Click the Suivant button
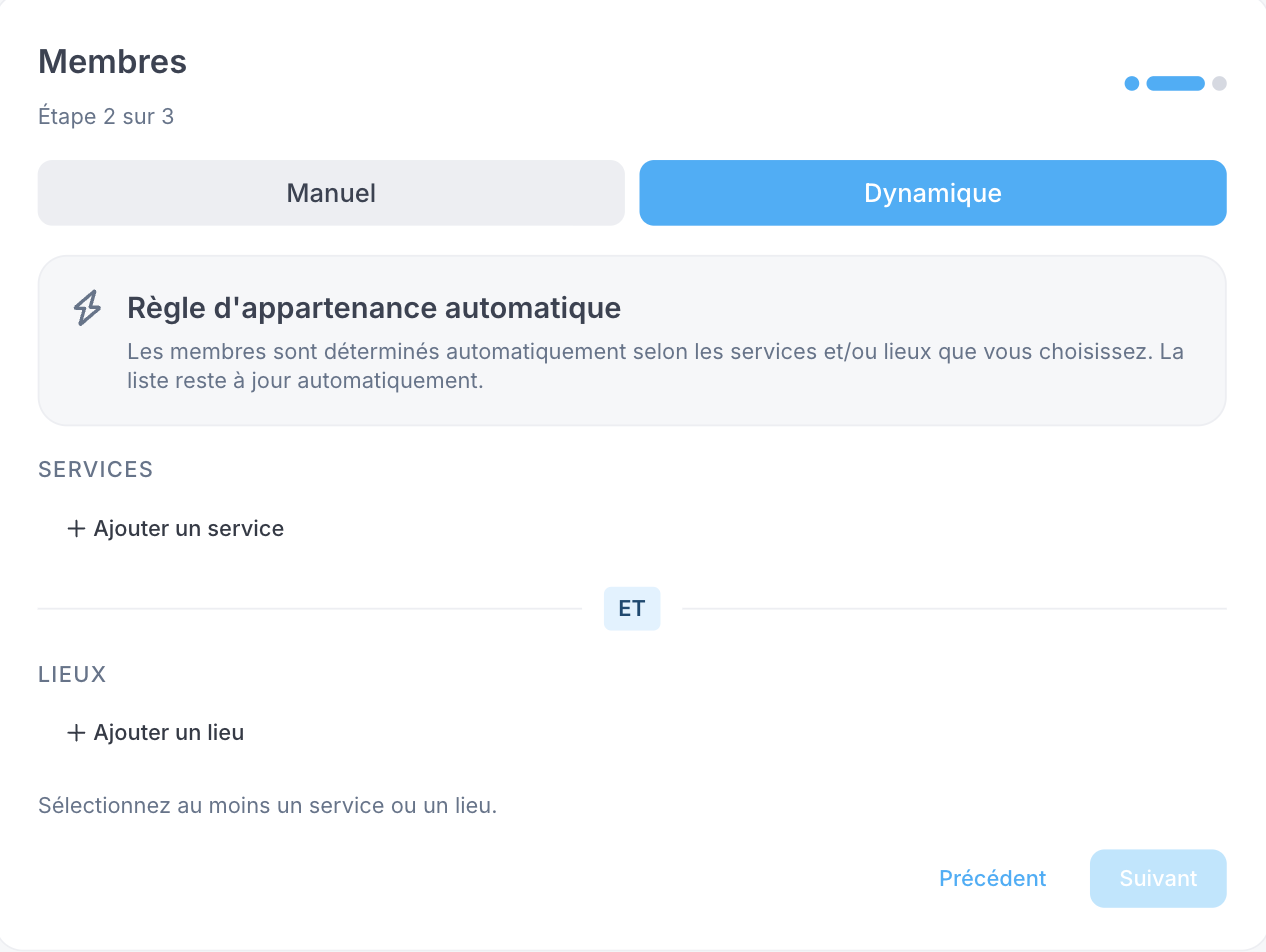This screenshot has width=1266, height=952. pos(1158,878)
